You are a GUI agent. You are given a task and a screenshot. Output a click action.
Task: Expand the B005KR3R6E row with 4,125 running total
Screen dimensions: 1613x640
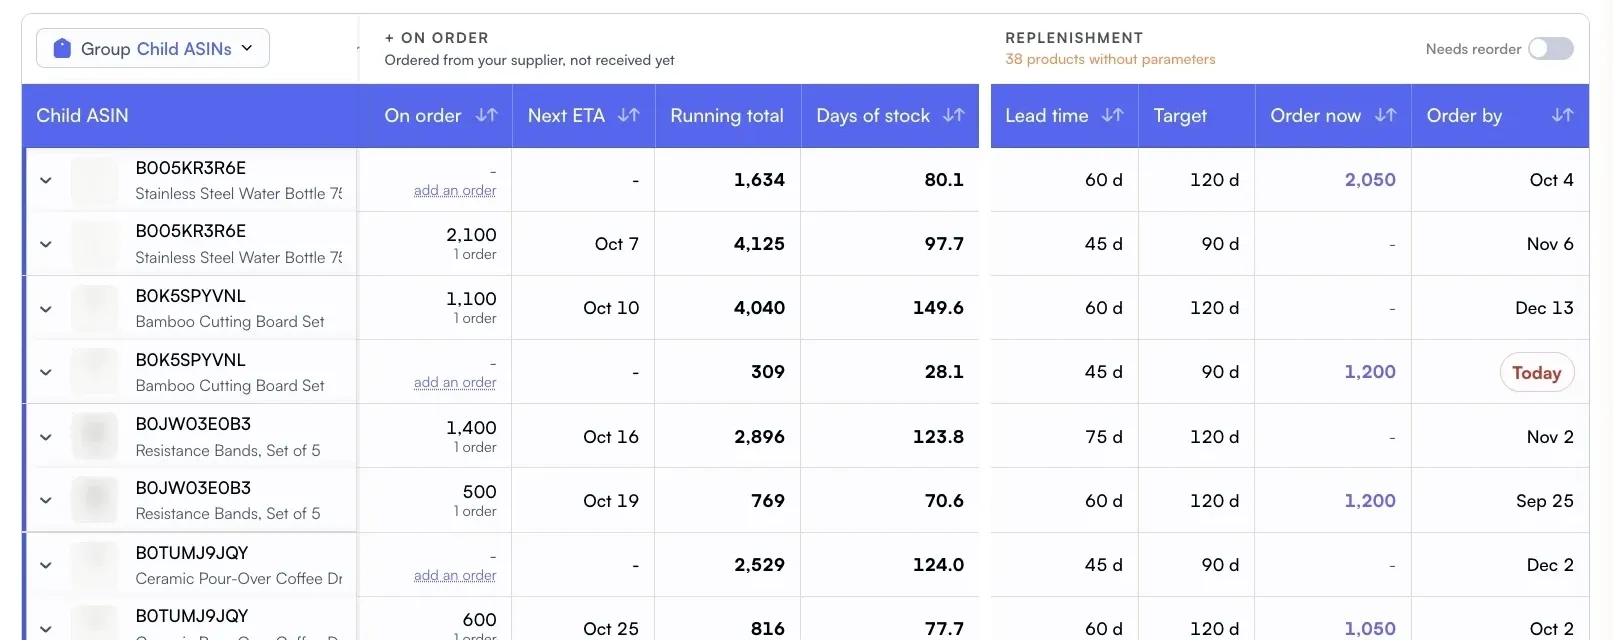click(x=46, y=244)
